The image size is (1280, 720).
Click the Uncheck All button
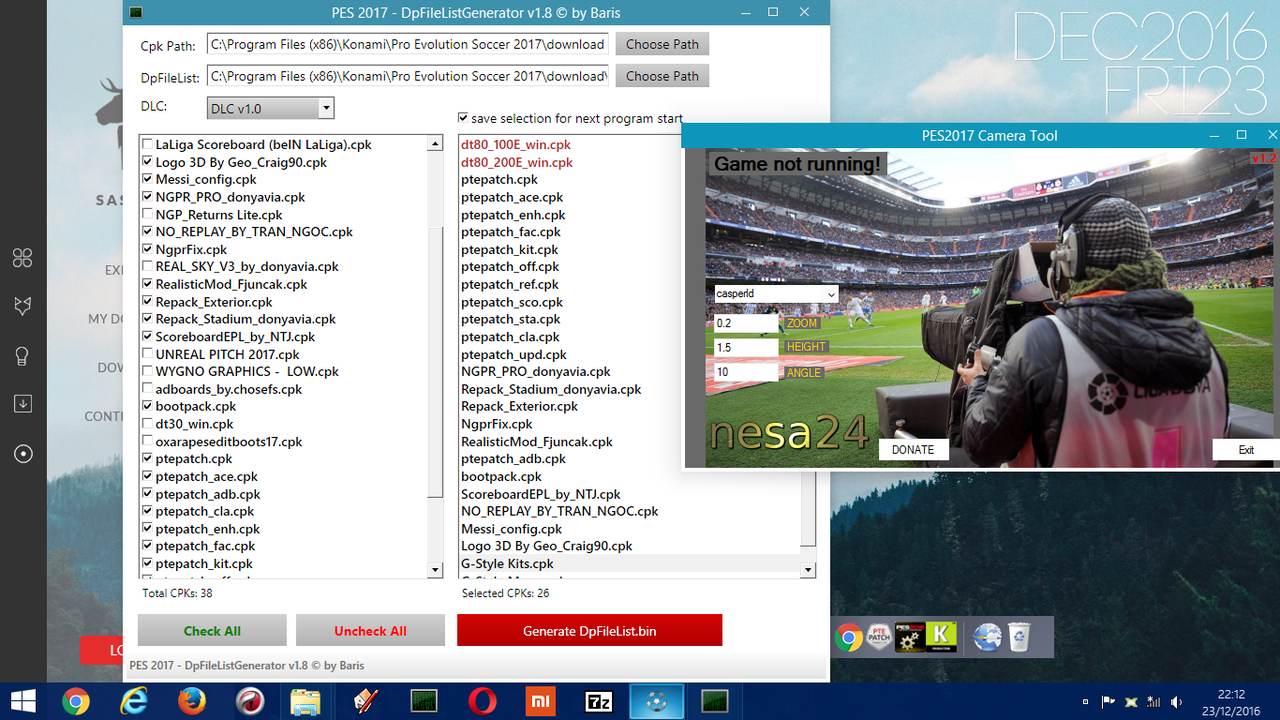370,631
